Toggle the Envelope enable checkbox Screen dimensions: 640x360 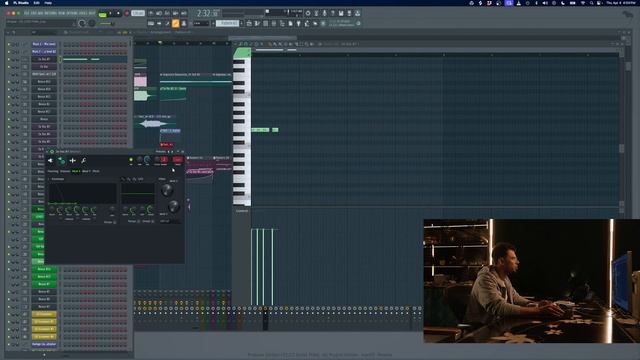[49, 179]
